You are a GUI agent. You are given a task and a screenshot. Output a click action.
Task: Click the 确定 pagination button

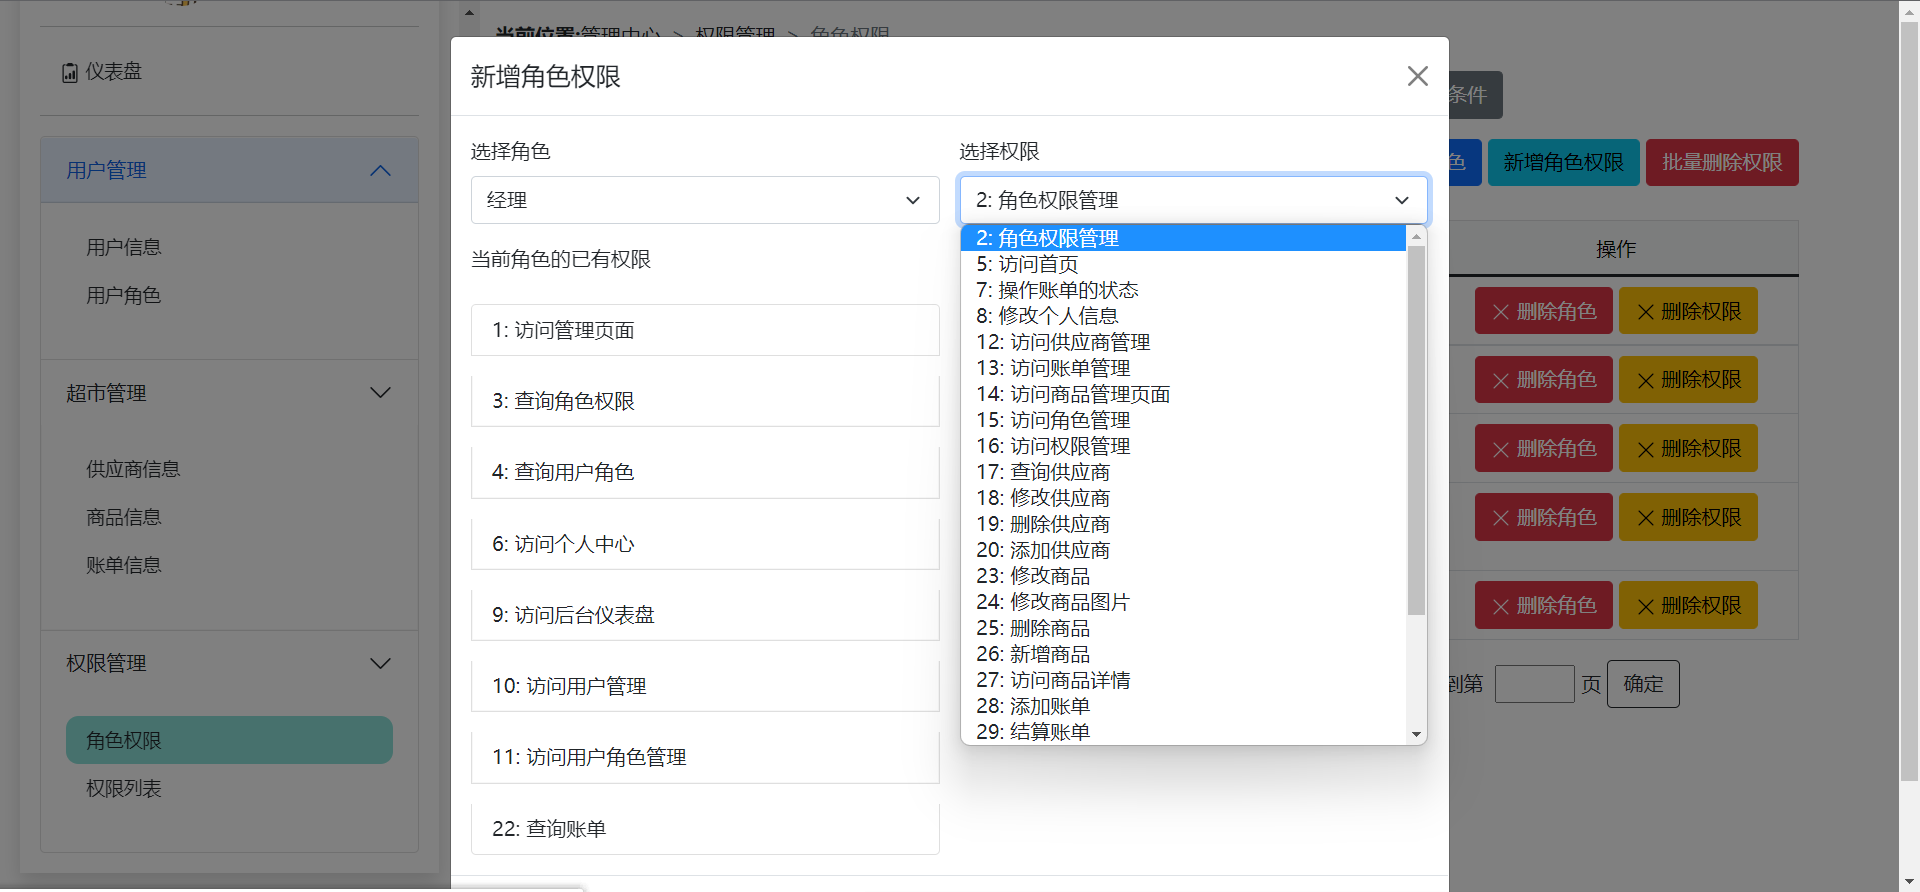1643,684
